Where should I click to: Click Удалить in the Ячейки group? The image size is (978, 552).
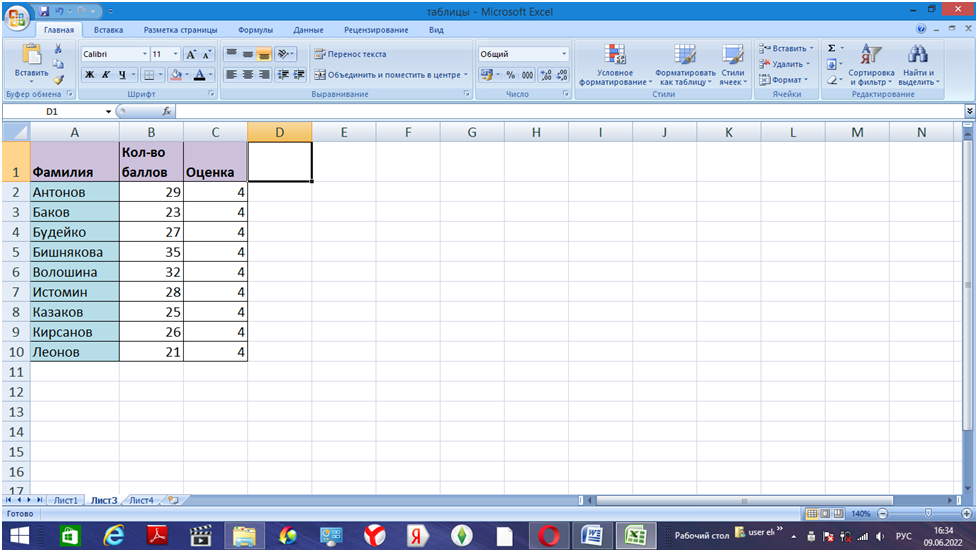coord(784,64)
